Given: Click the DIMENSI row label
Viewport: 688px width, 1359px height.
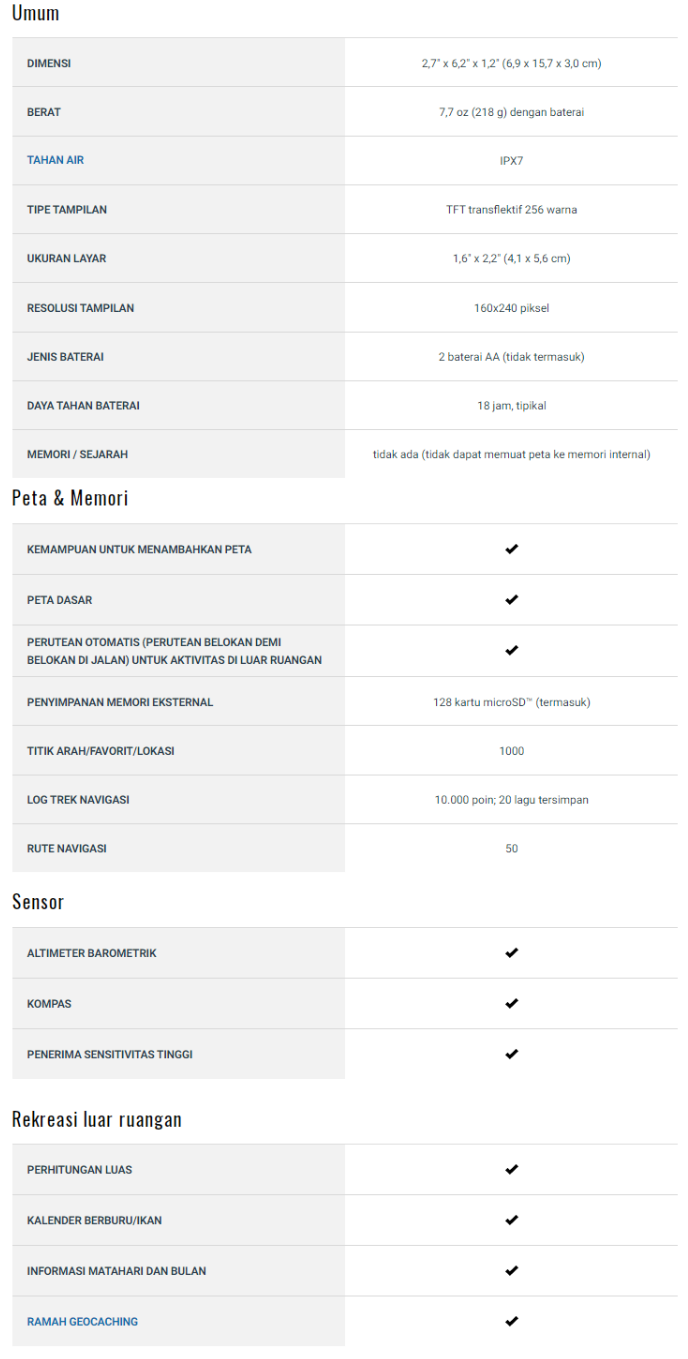Looking at the screenshot, I should pyautogui.click(x=49, y=63).
